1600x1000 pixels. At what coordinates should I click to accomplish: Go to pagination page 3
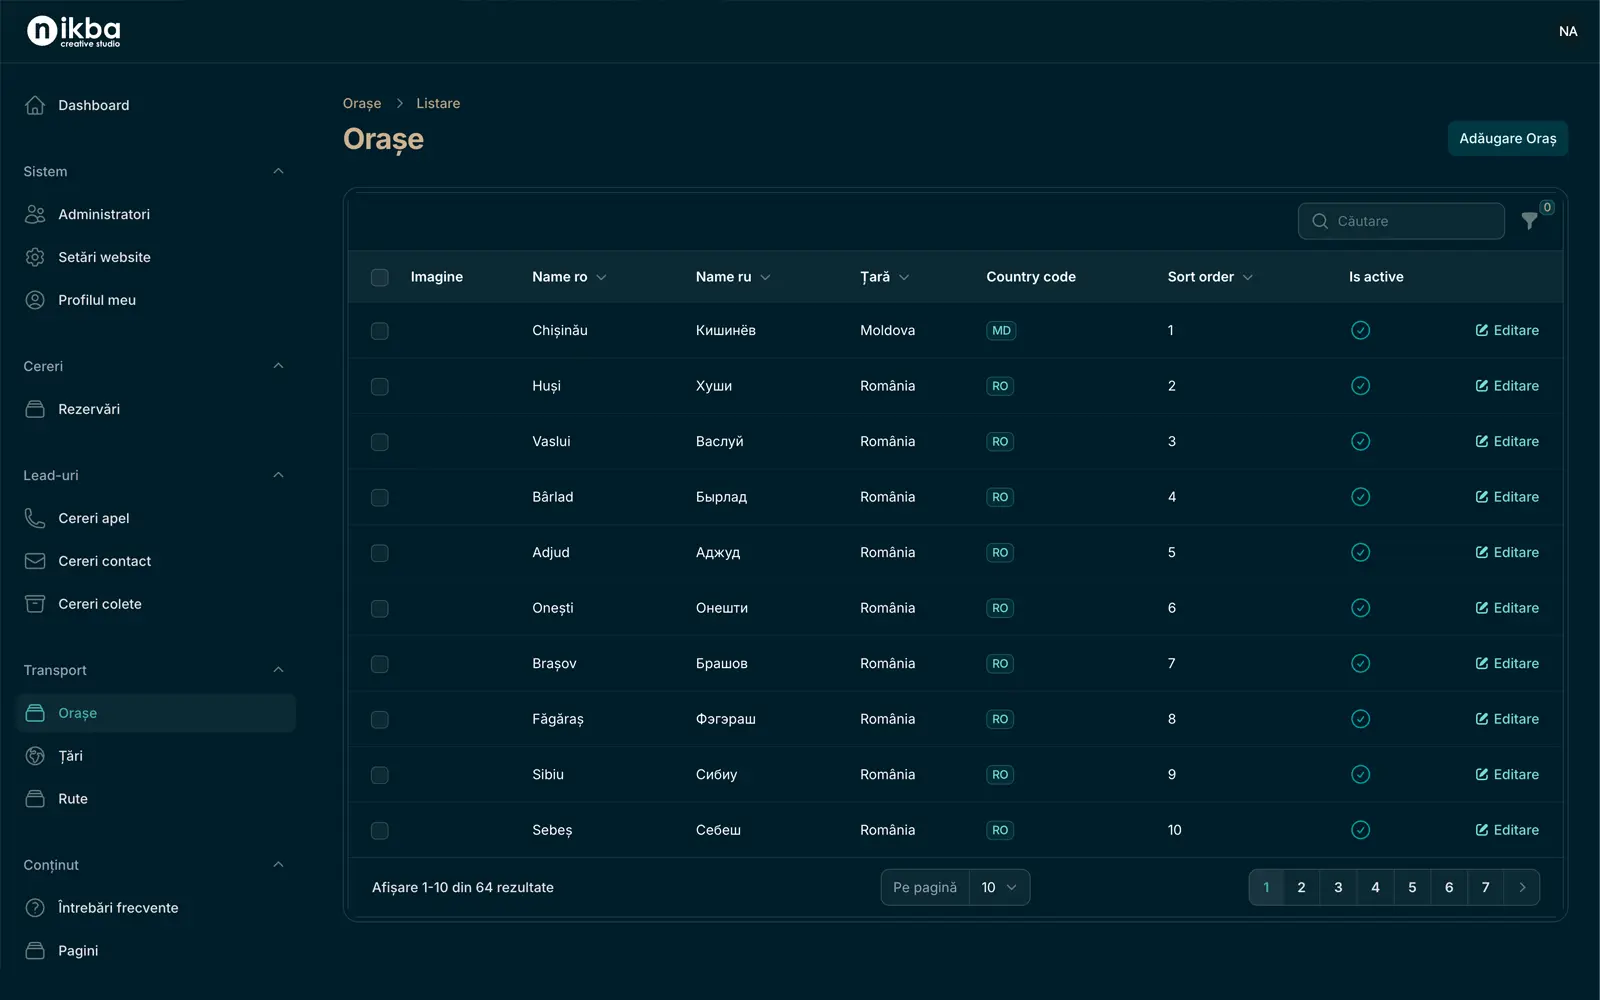[1338, 887]
